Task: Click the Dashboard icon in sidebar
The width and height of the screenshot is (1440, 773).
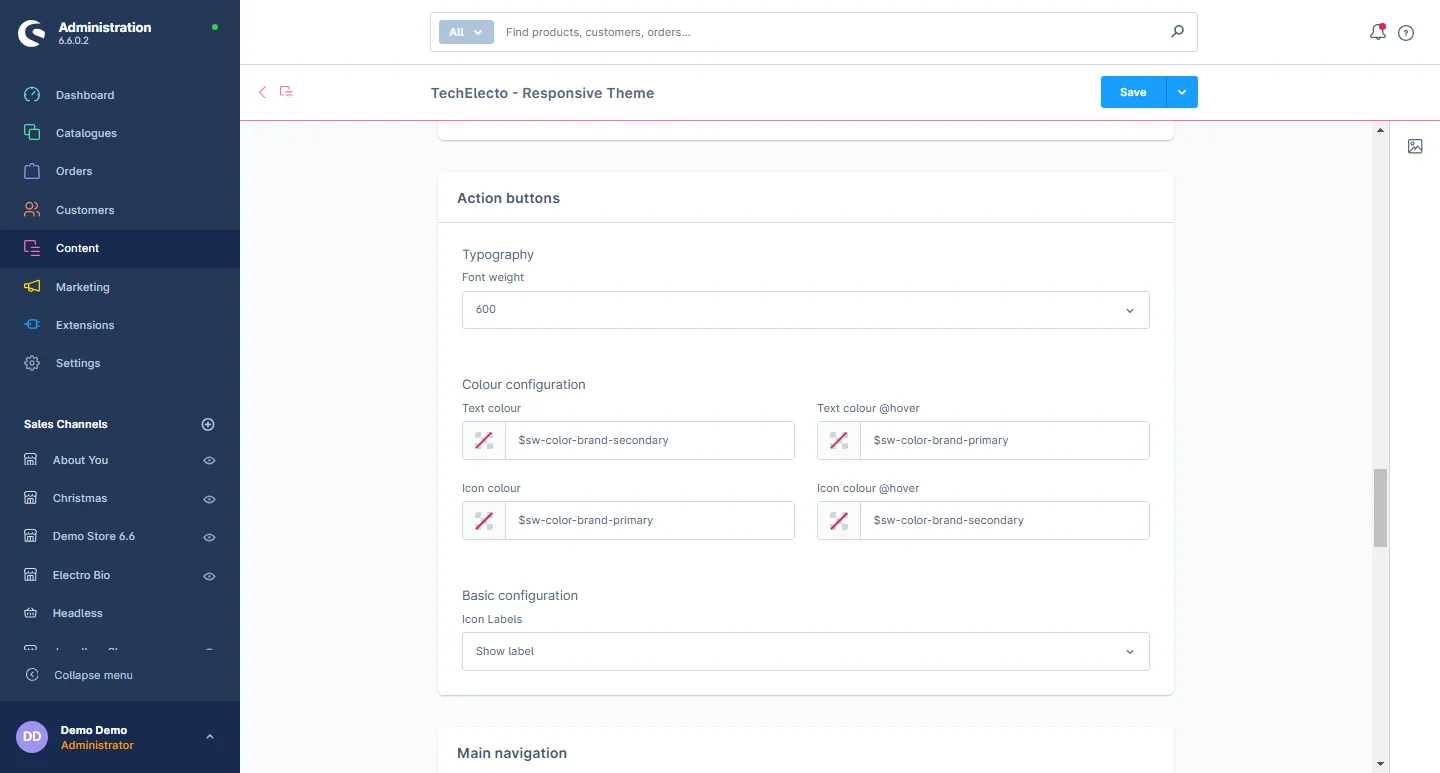Action: coord(32,95)
